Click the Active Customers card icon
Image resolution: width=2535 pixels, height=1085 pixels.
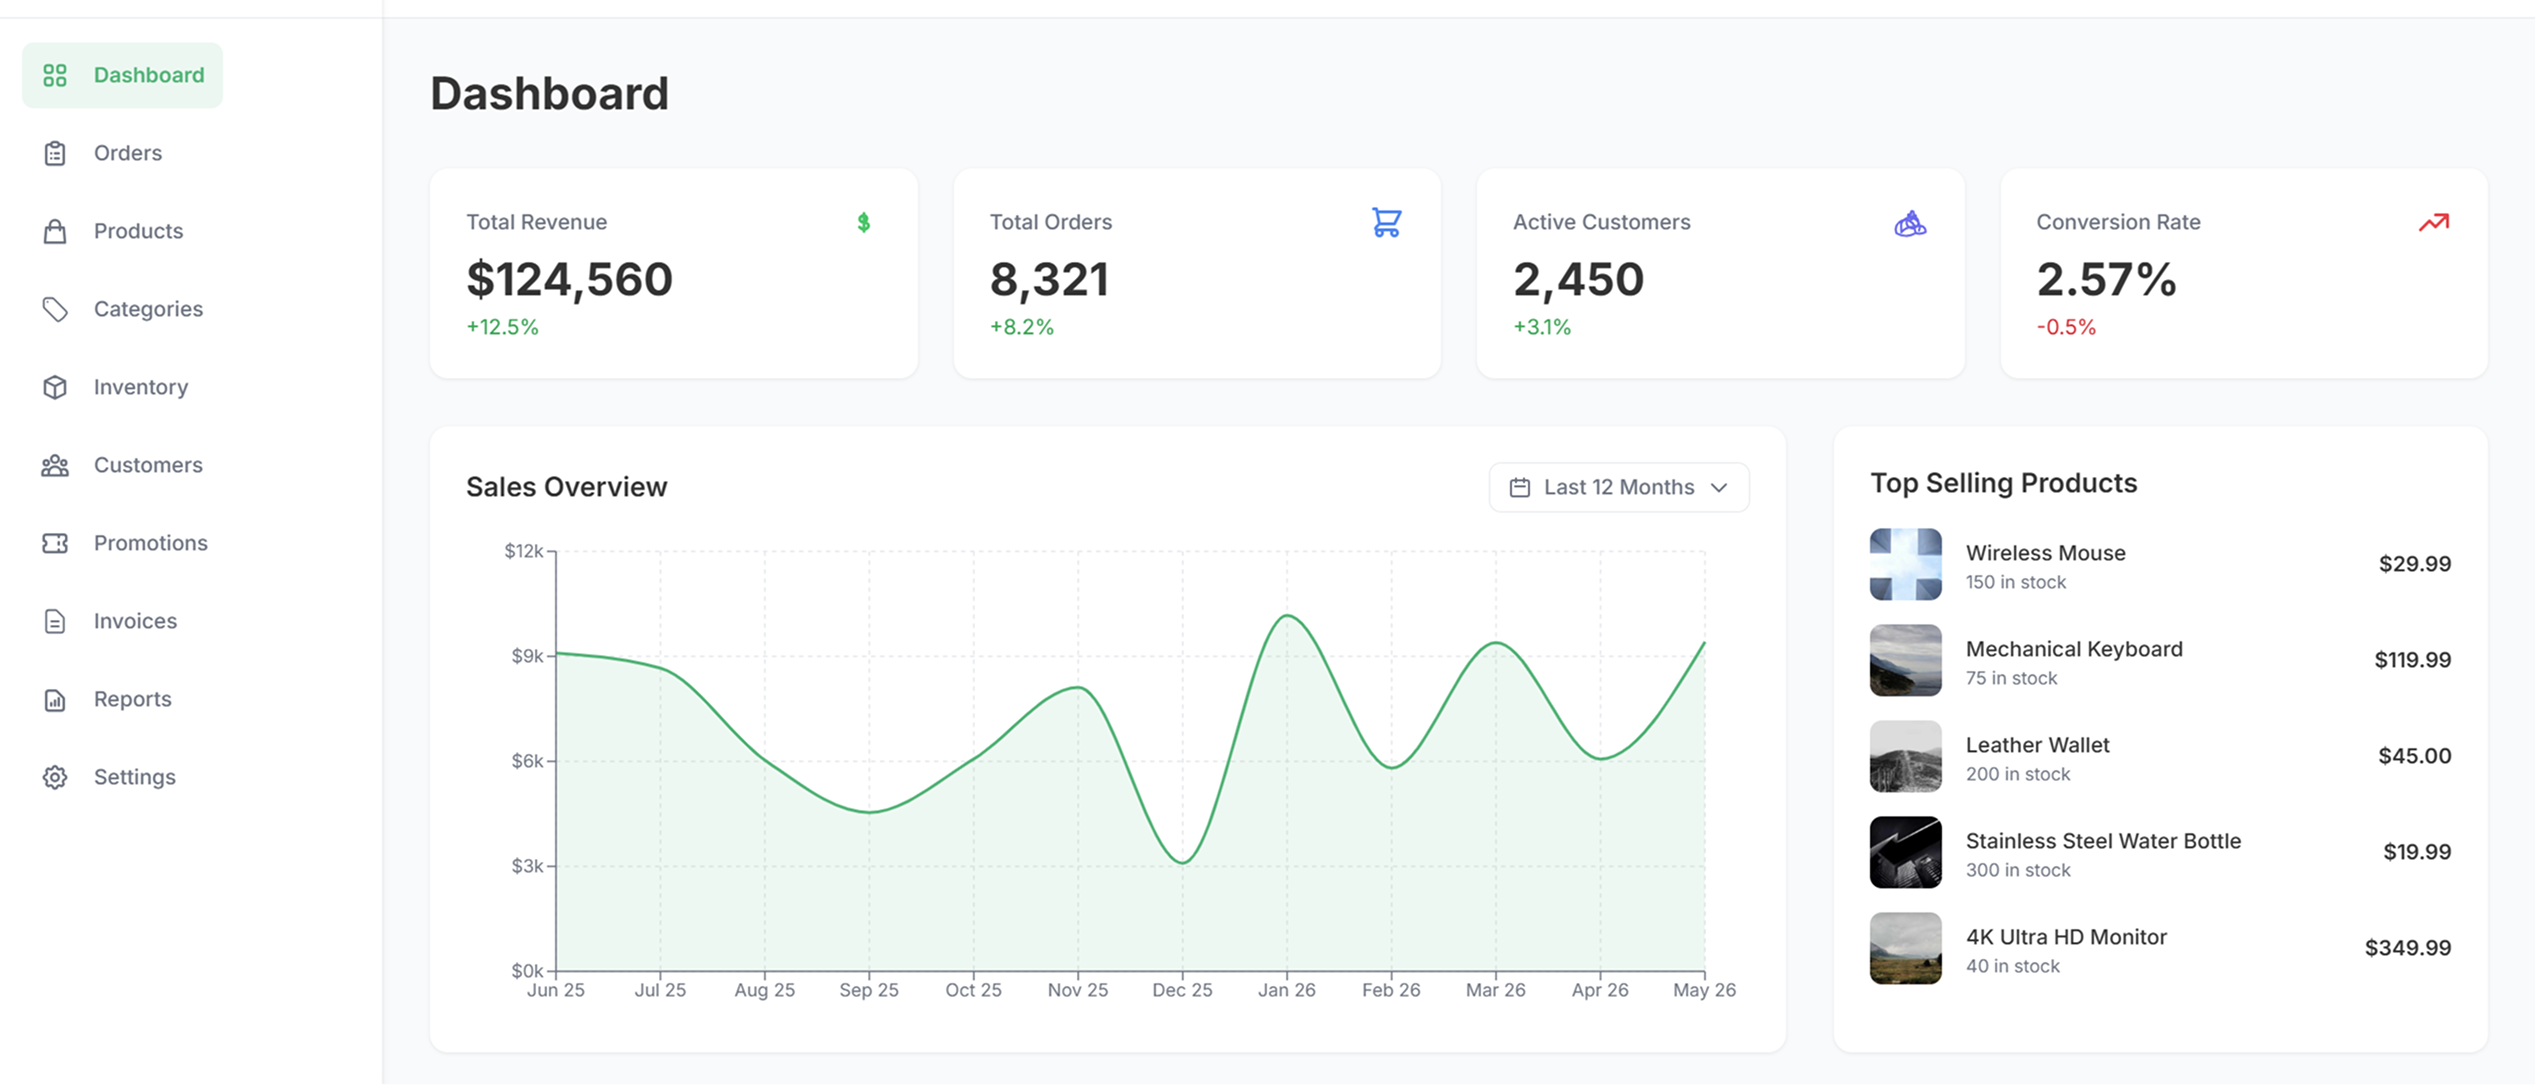(1910, 223)
